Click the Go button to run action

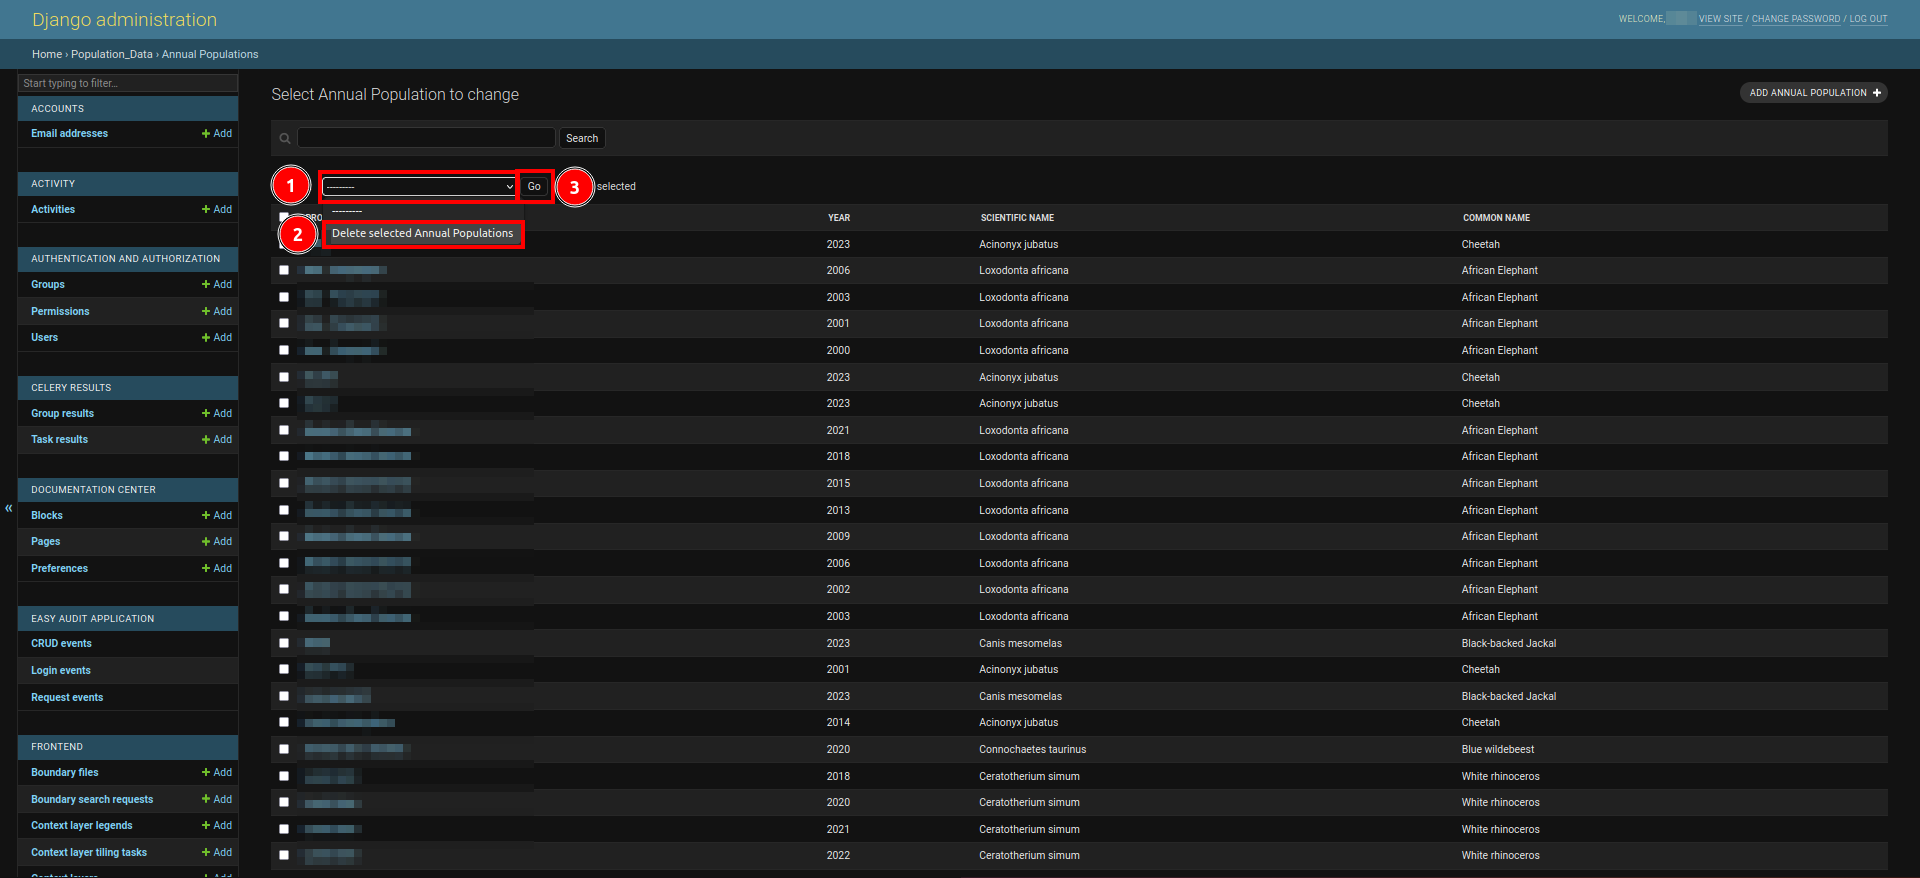(534, 186)
